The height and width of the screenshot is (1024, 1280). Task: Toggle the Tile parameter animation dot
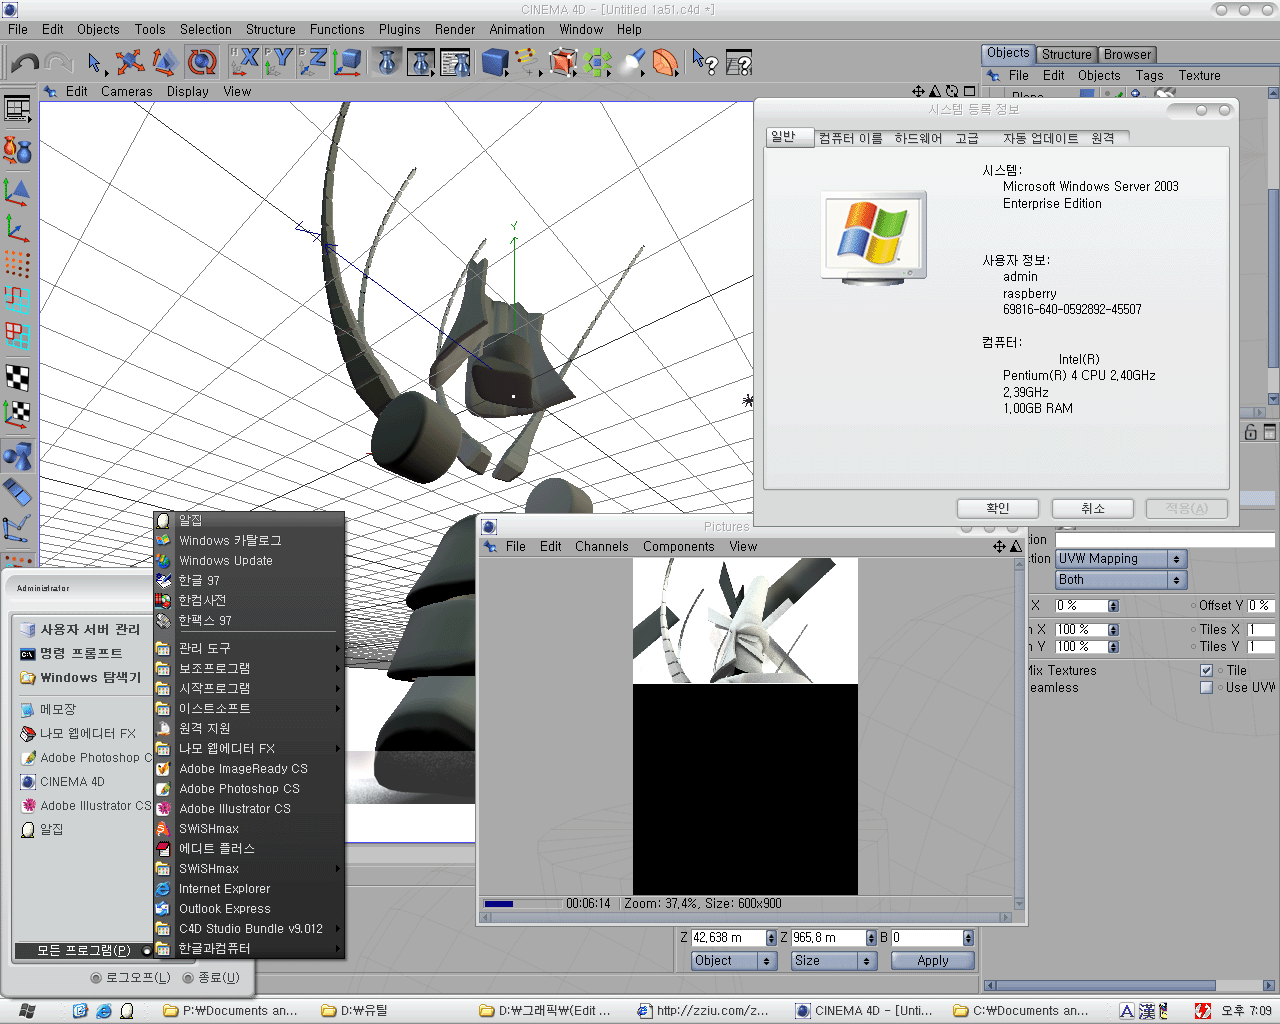click(1220, 671)
